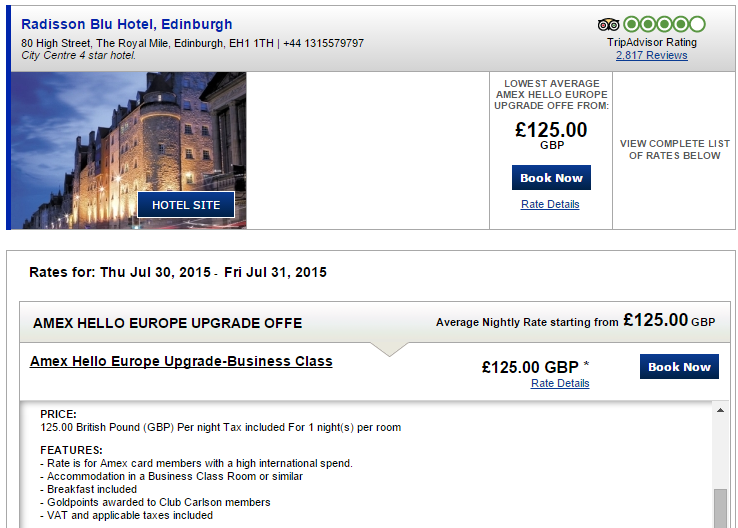Click the details panel scrollbar thumb
This screenshot has width=738, height=528.
pyautogui.click(x=720, y=509)
